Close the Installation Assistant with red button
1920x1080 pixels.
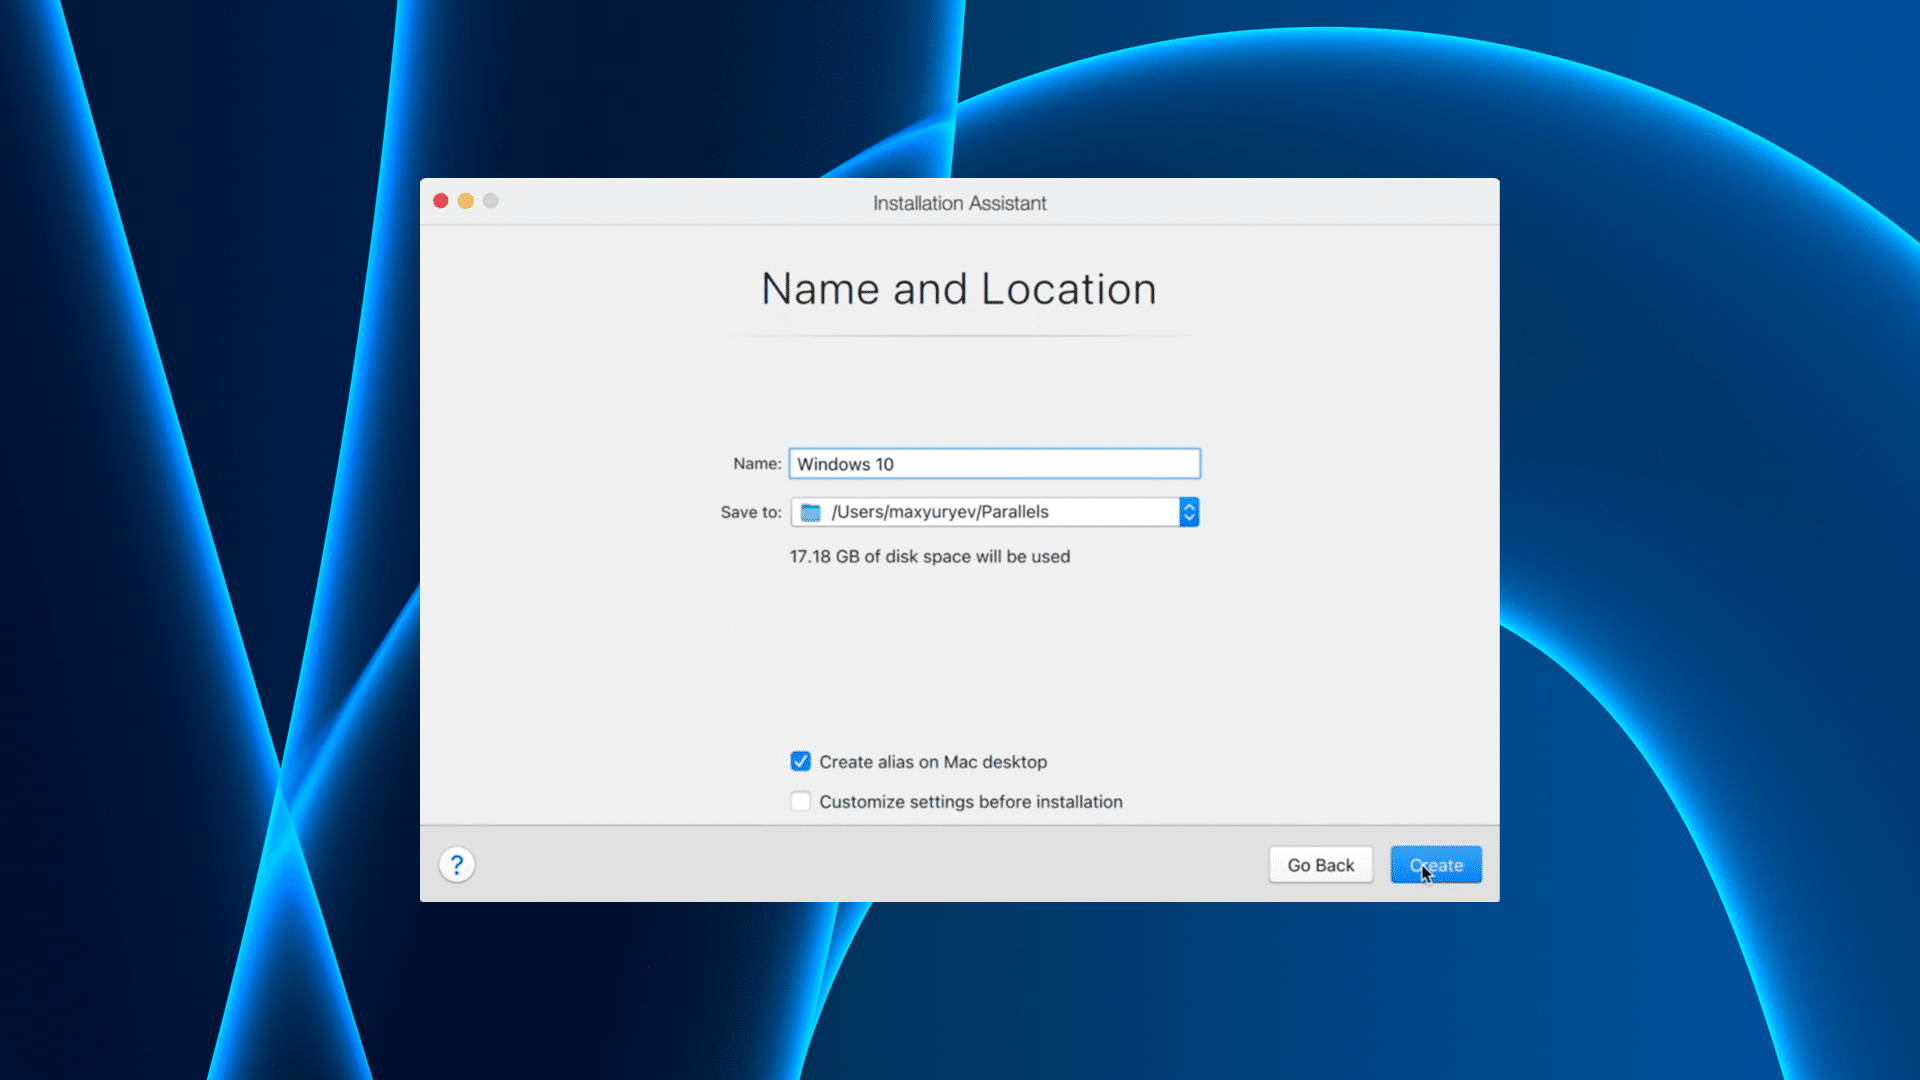tap(440, 201)
